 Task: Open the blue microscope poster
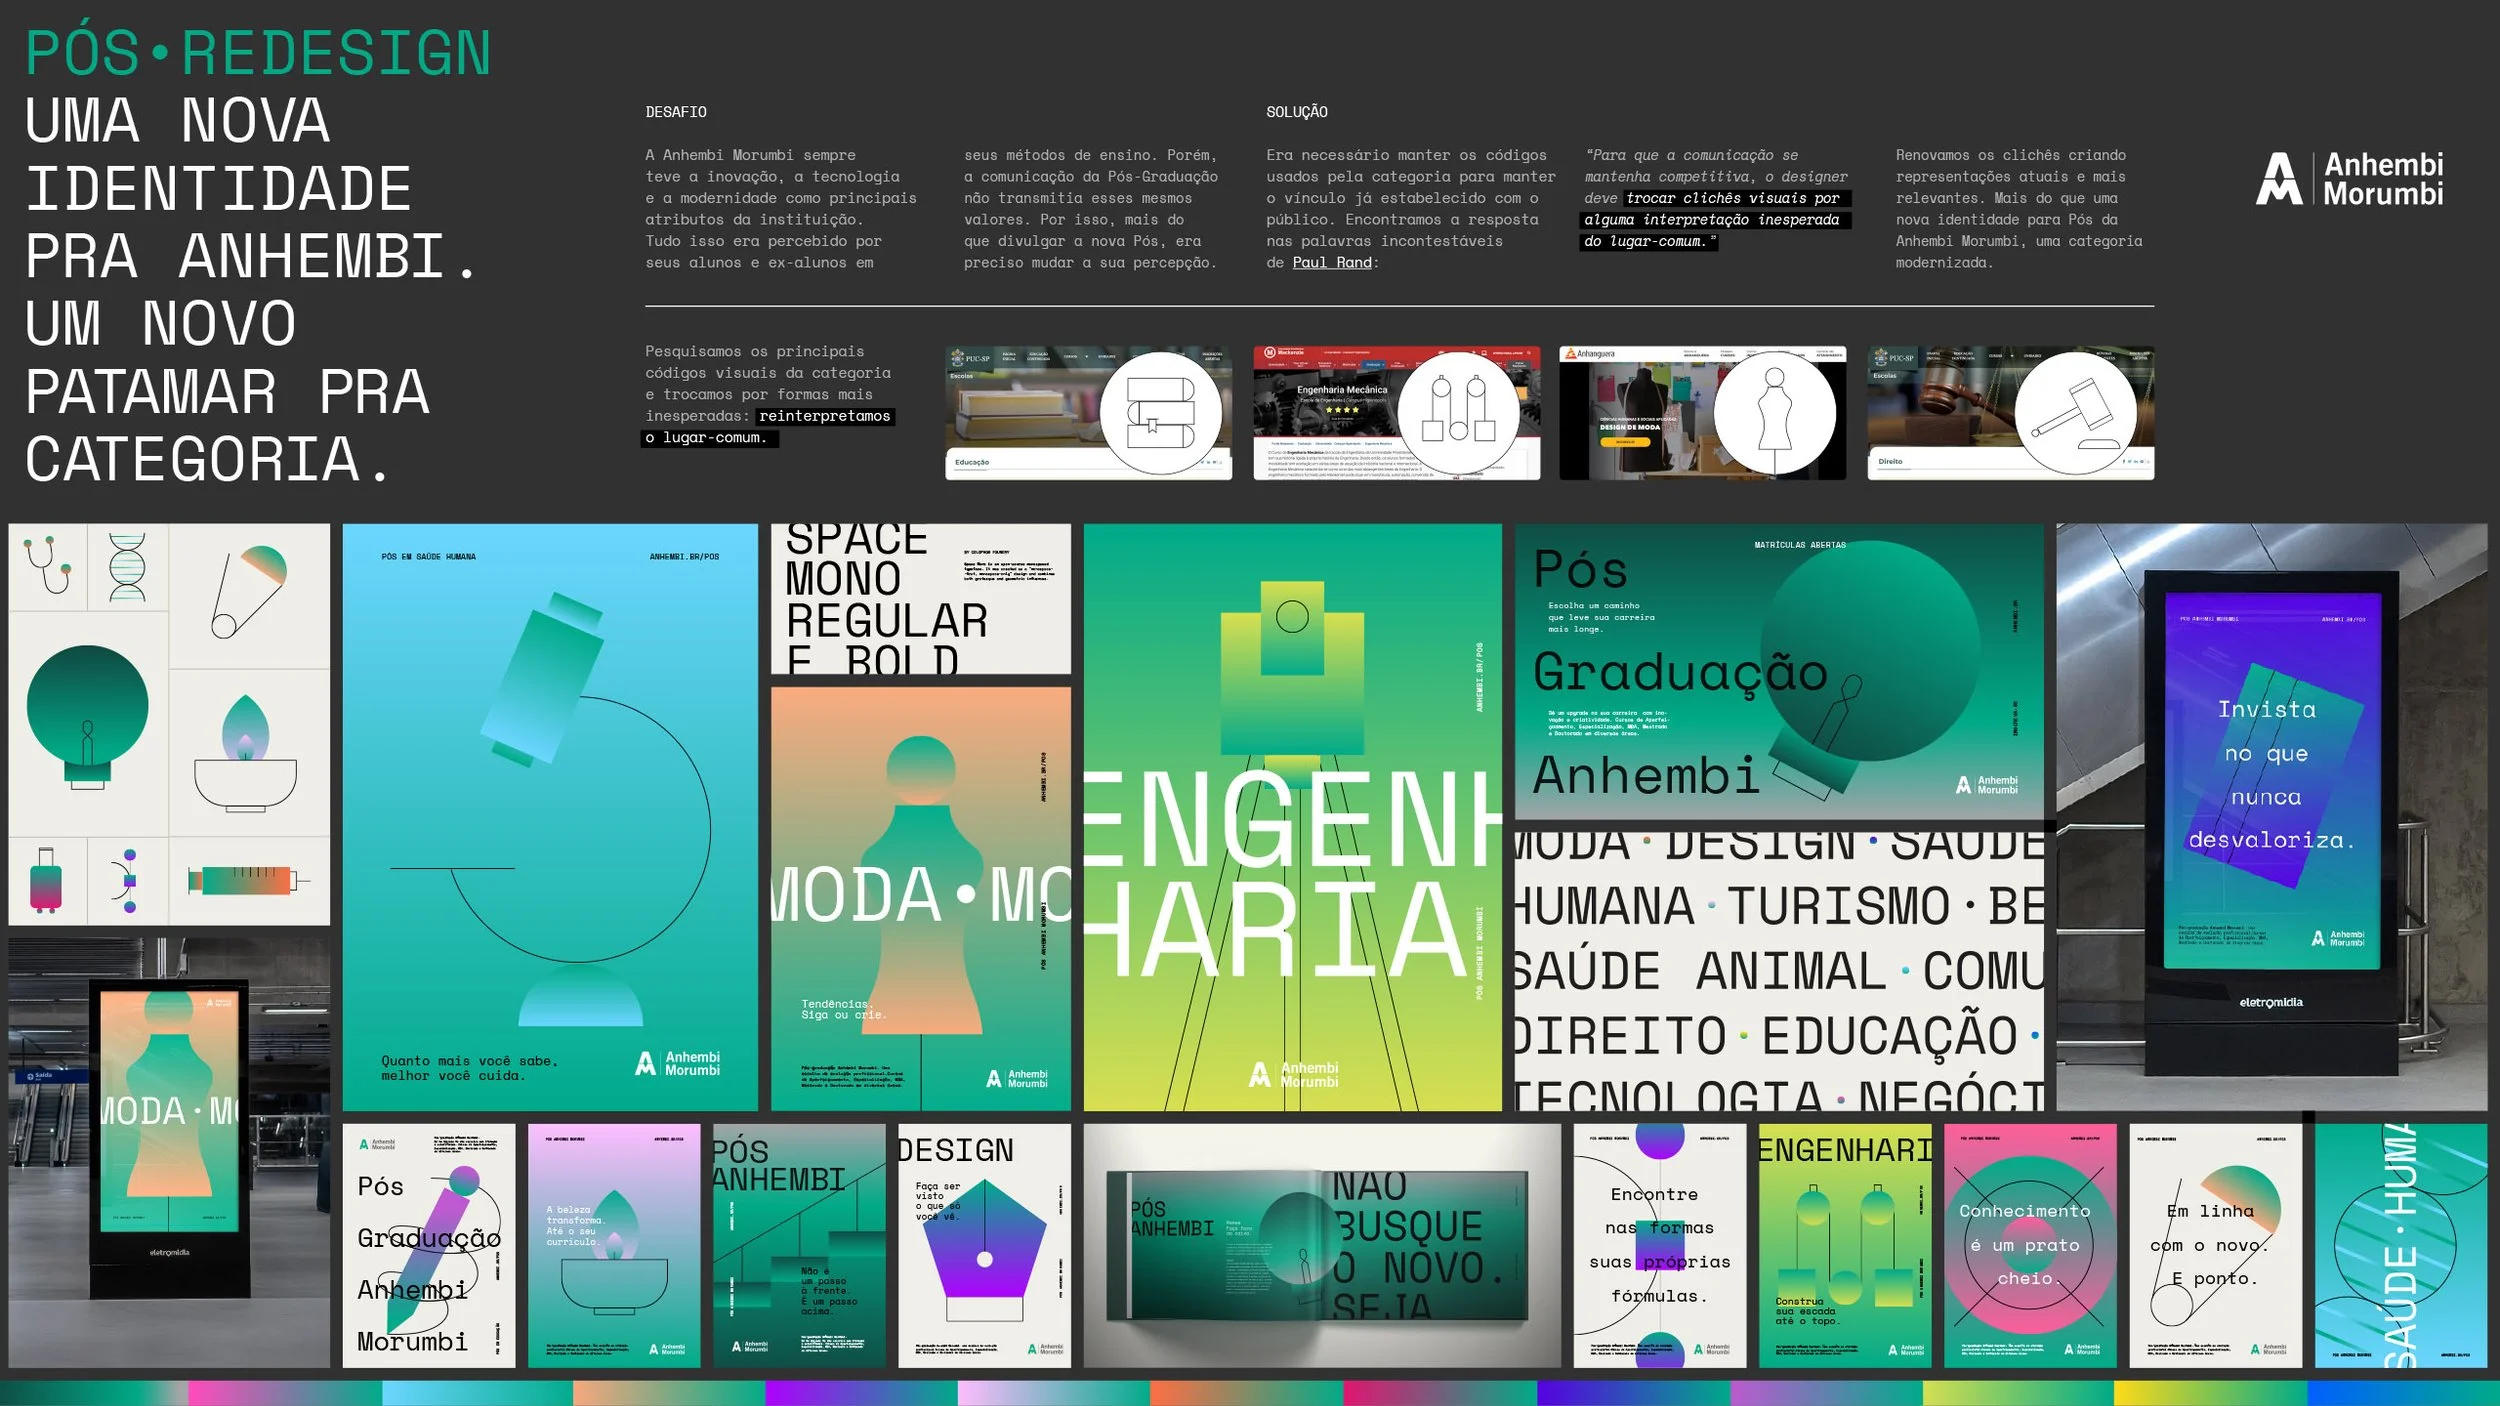point(550,816)
